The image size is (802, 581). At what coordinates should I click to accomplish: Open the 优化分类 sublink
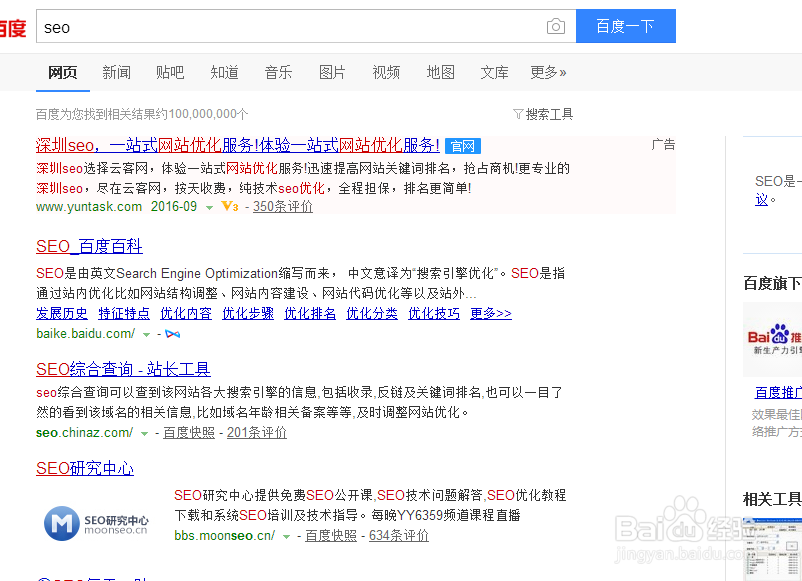(372, 314)
